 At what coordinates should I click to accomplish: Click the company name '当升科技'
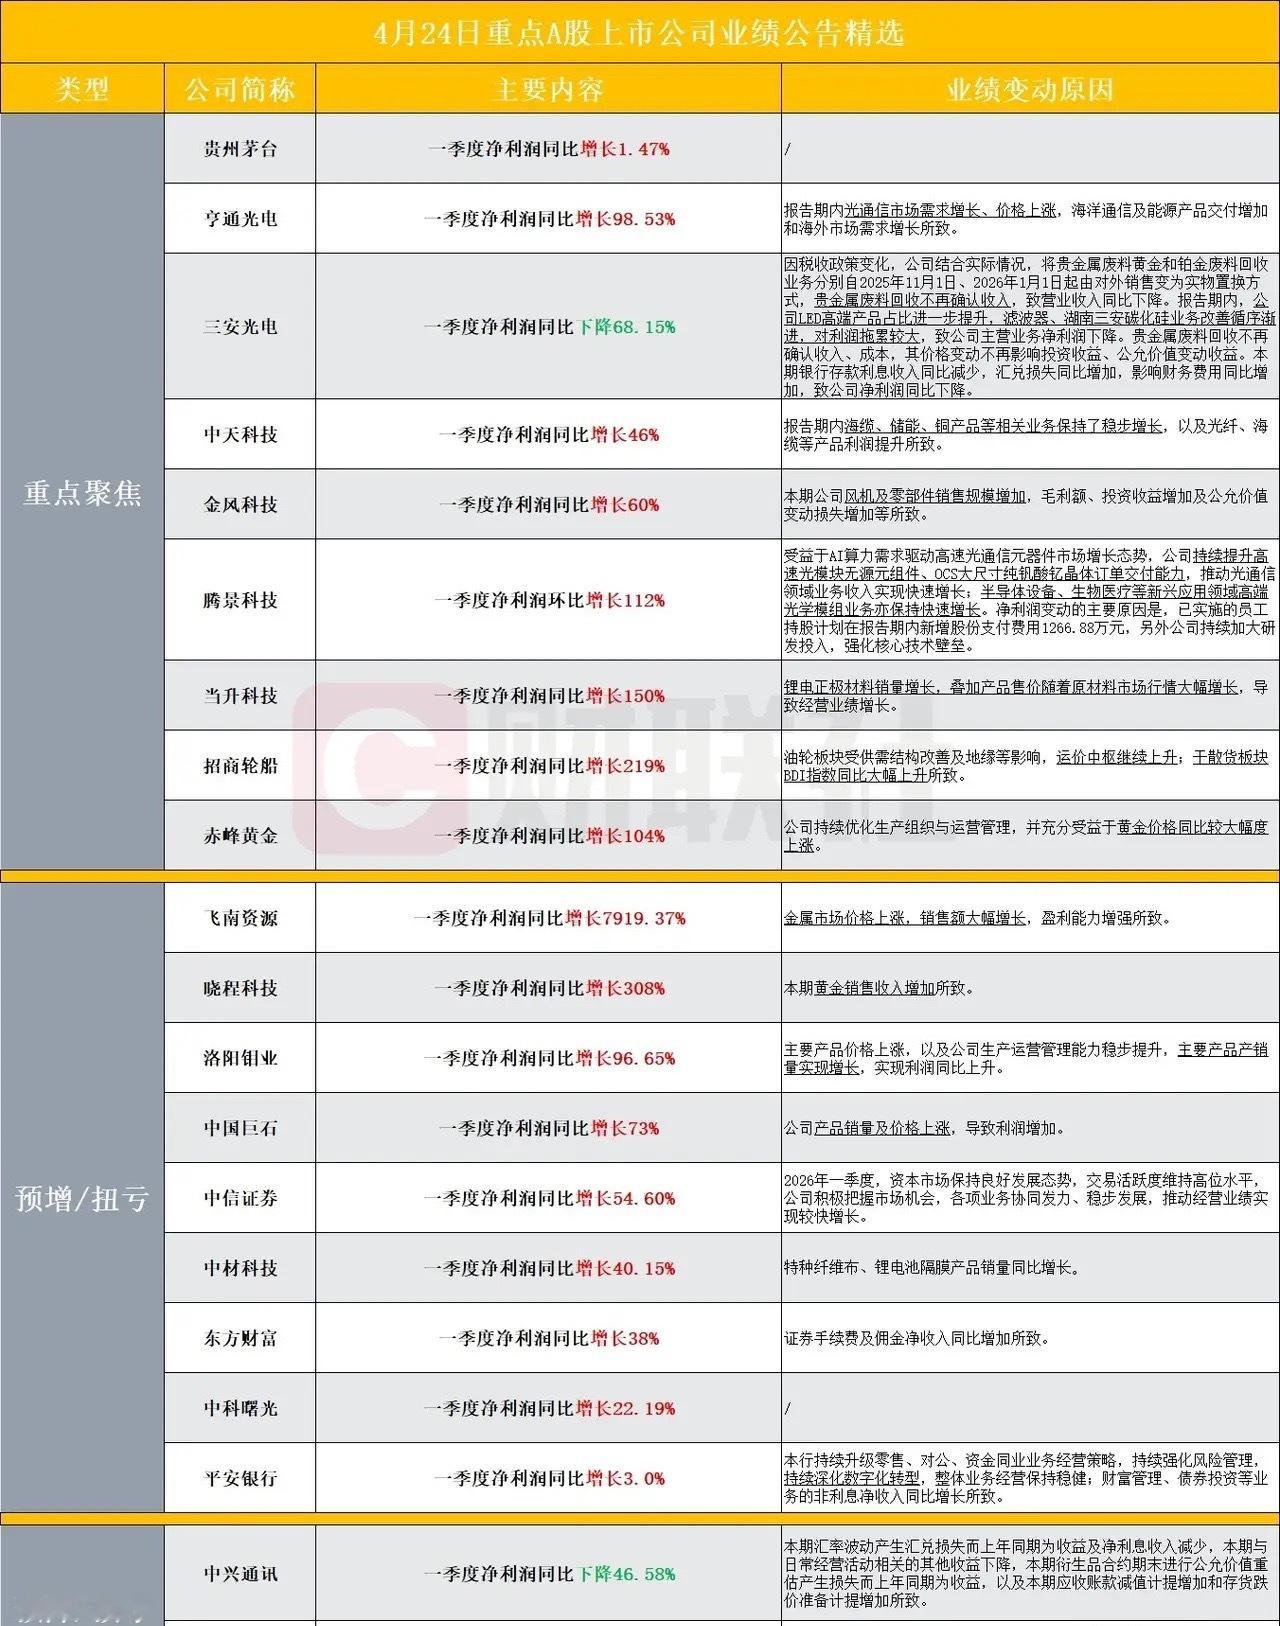click(x=240, y=696)
